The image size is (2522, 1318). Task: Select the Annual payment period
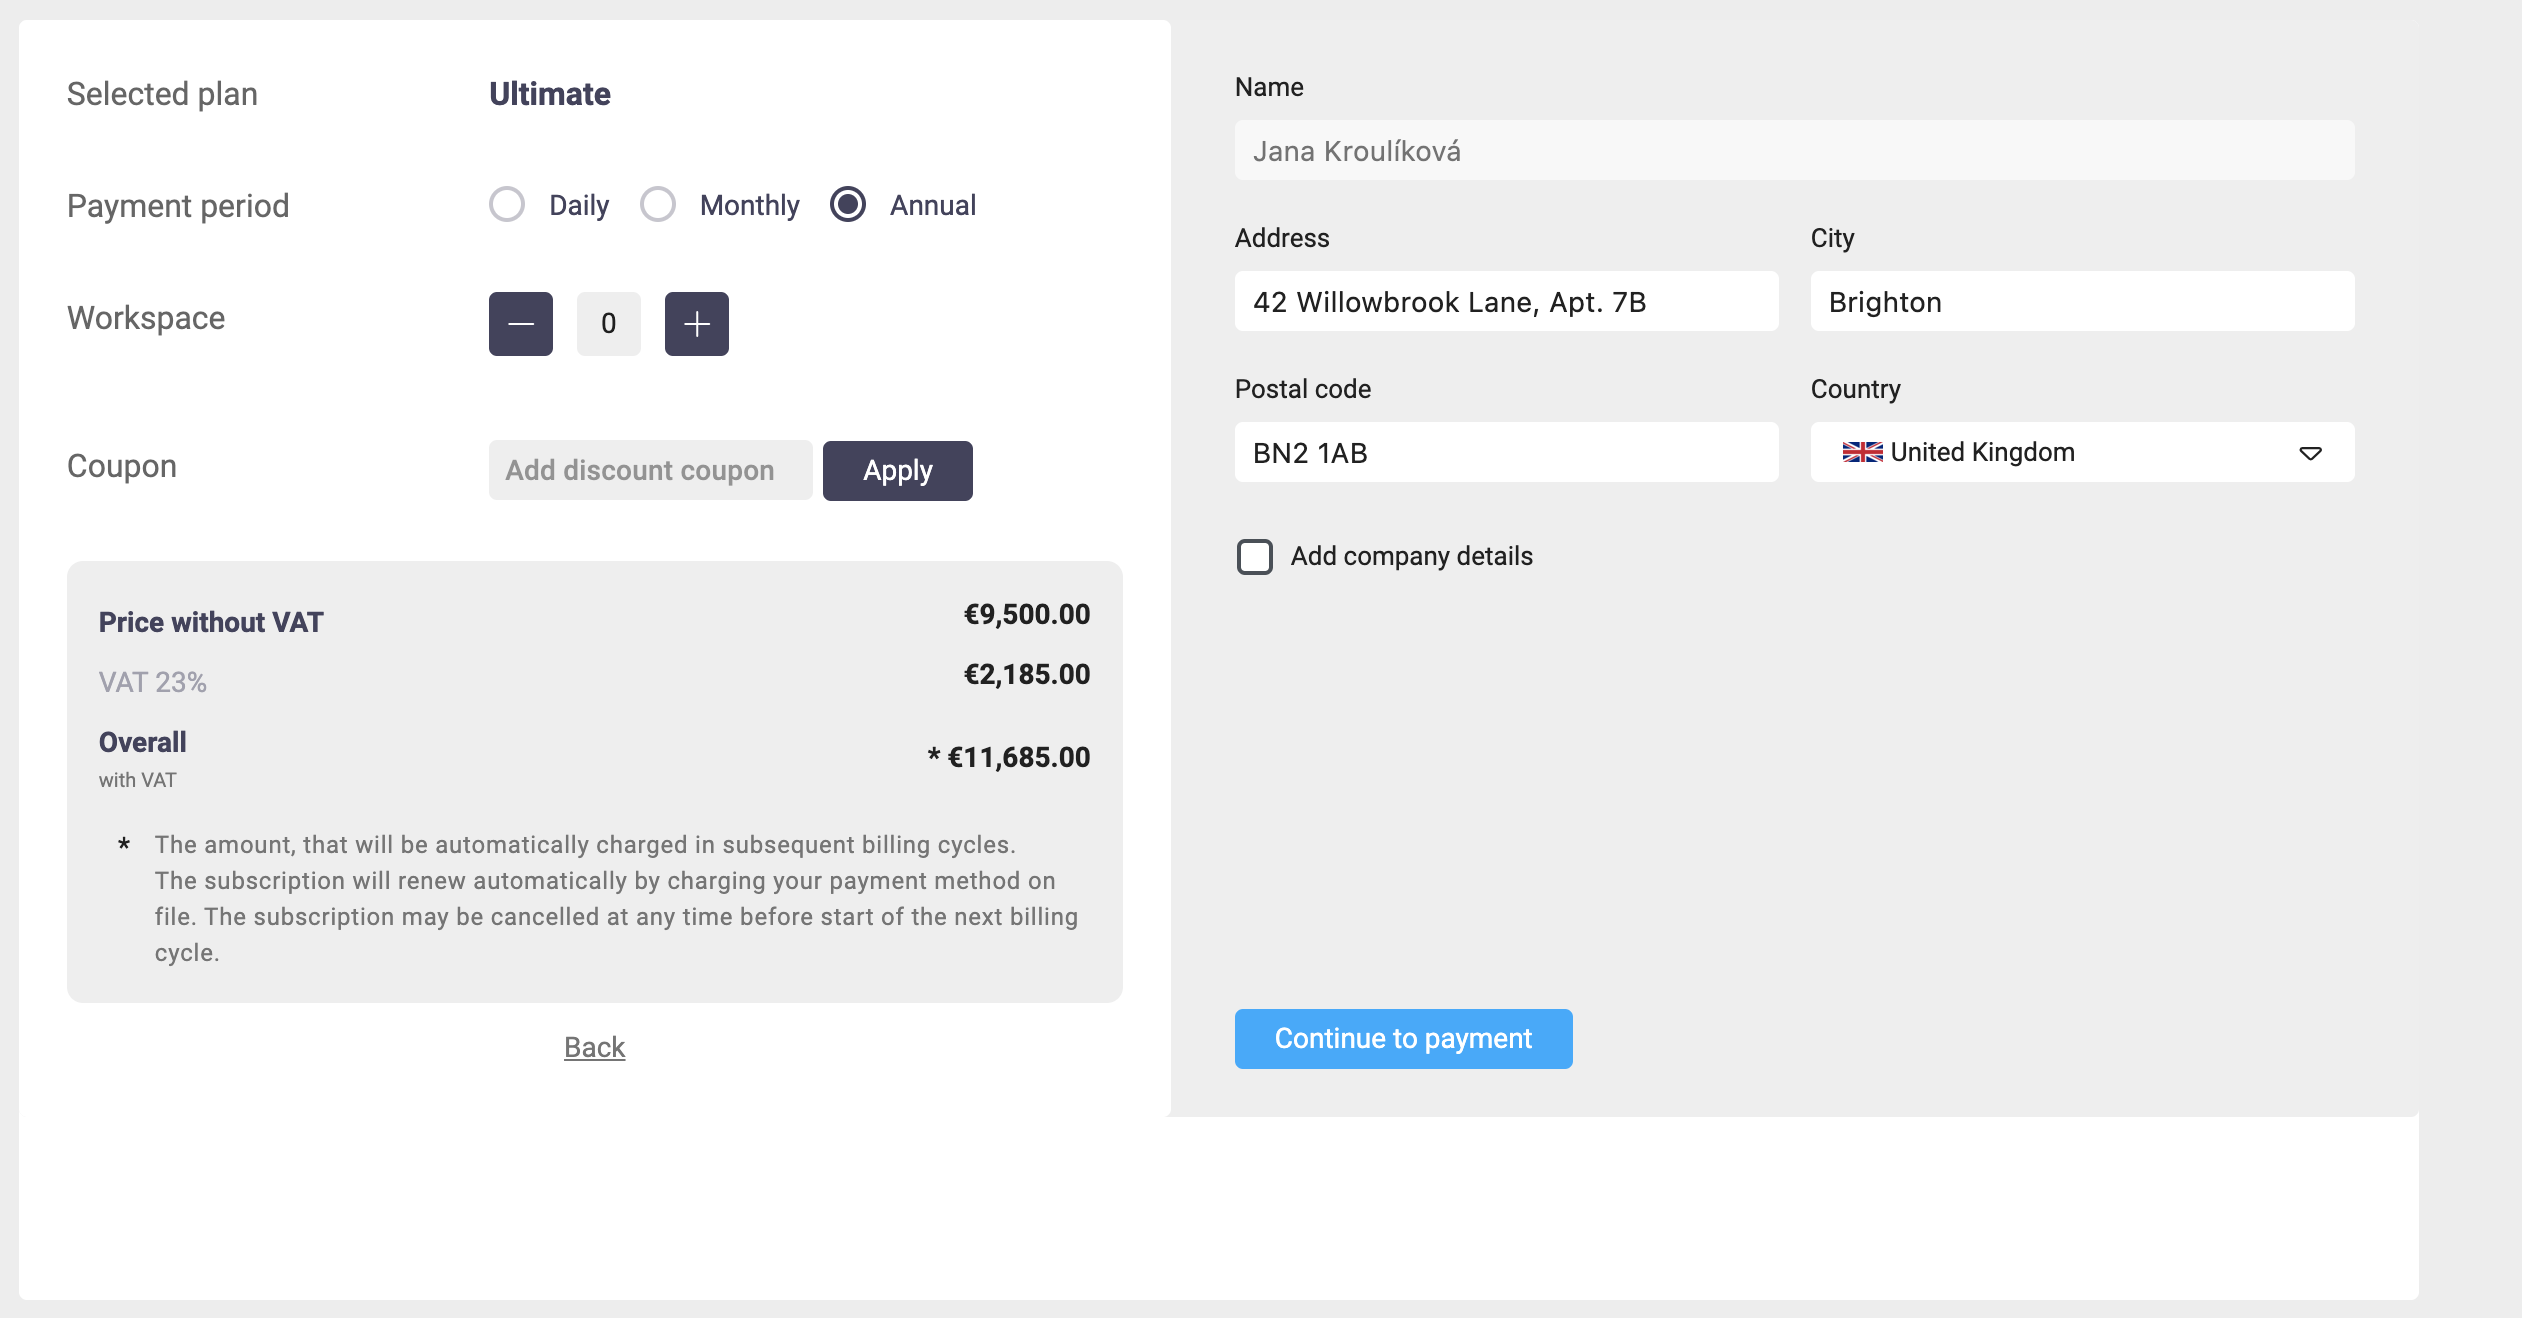[x=848, y=204]
